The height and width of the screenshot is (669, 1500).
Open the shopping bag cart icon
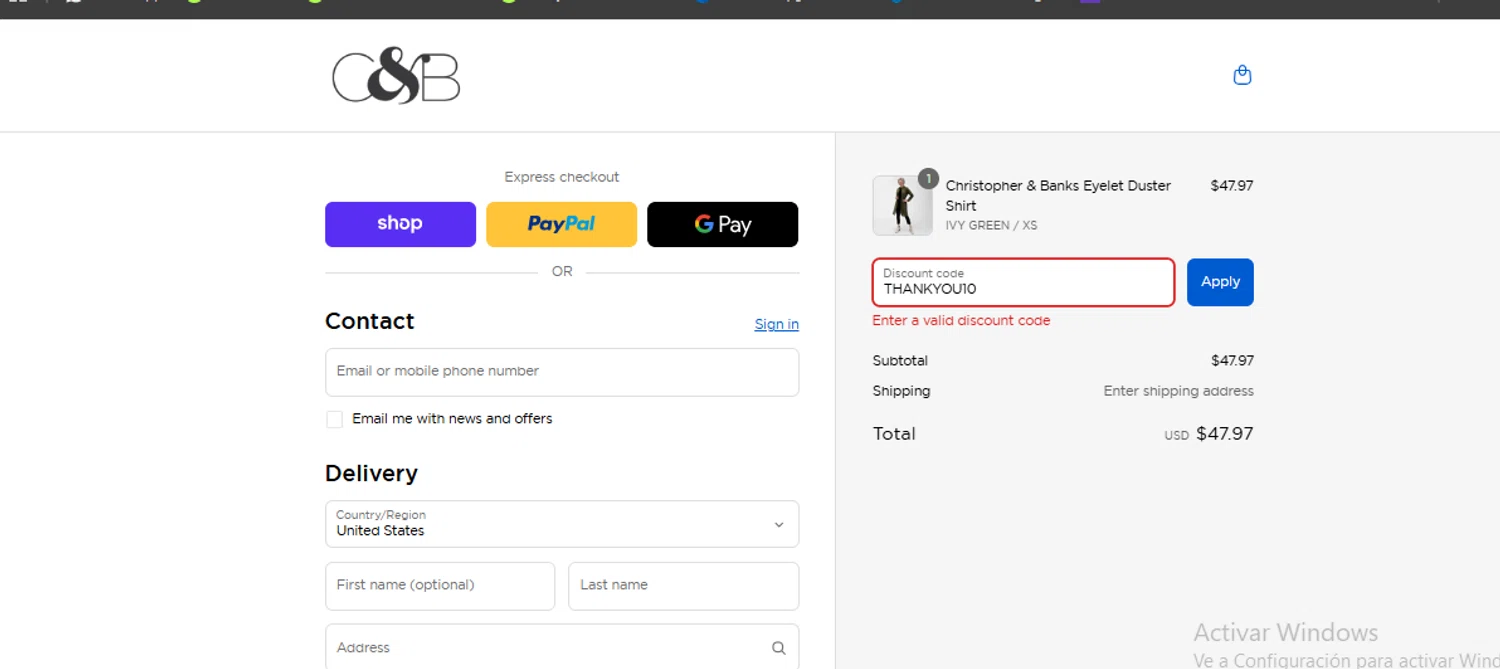click(1242, 75)
